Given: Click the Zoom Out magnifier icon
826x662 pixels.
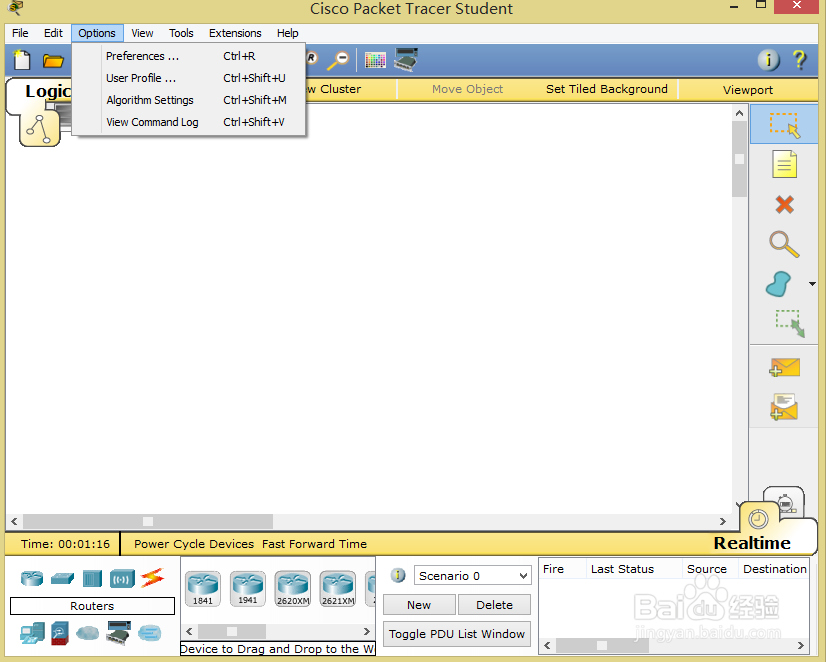Looking at the screenshot, I should pos(338,60).
